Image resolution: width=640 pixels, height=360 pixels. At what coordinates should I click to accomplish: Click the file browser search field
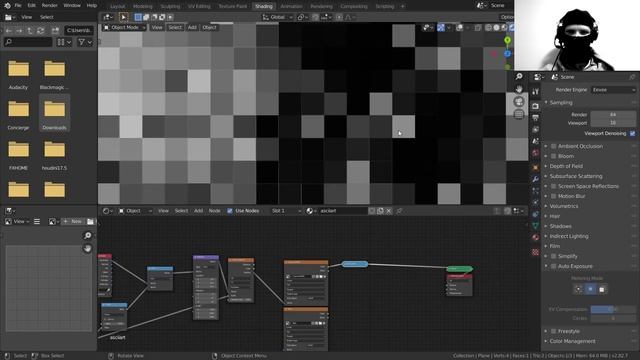tap(28, 42)
